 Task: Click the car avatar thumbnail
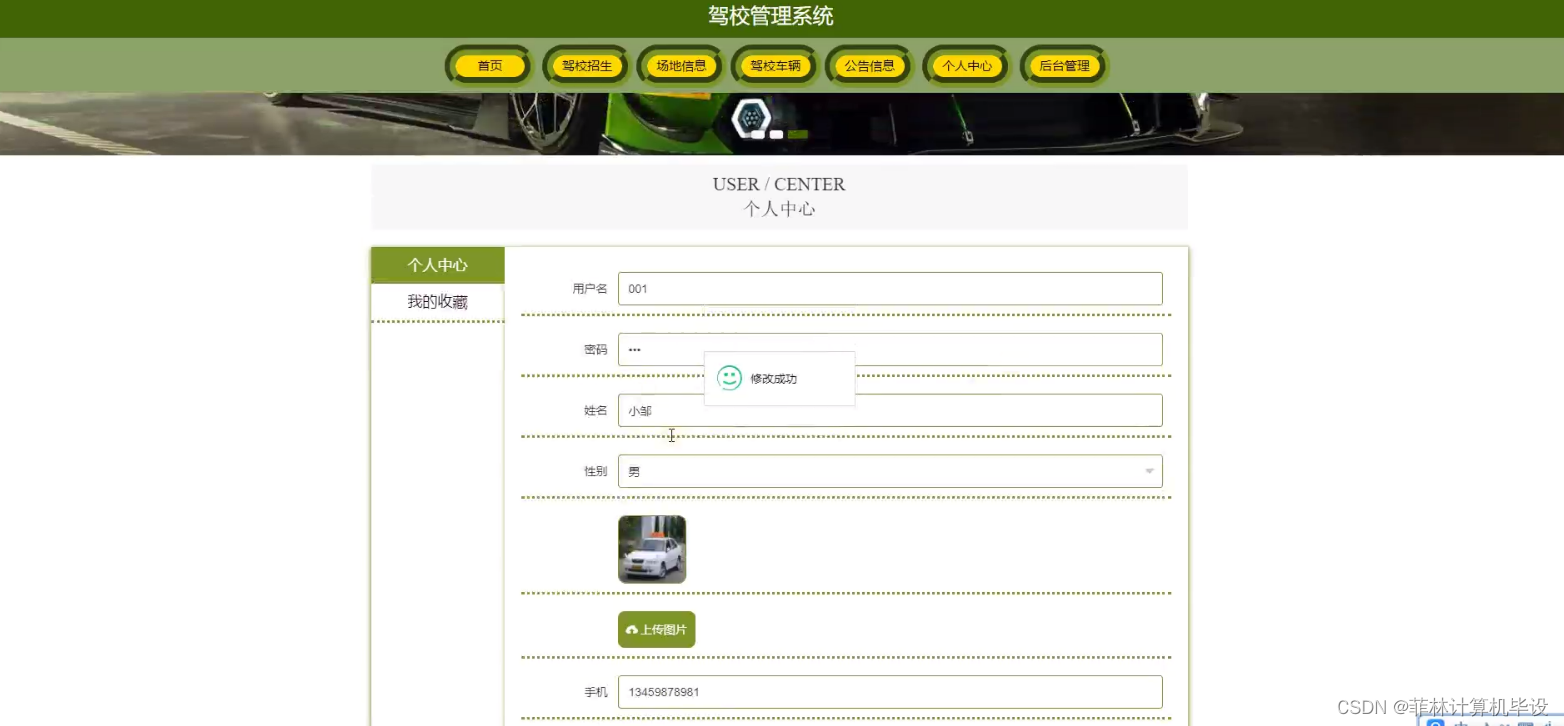652,549
